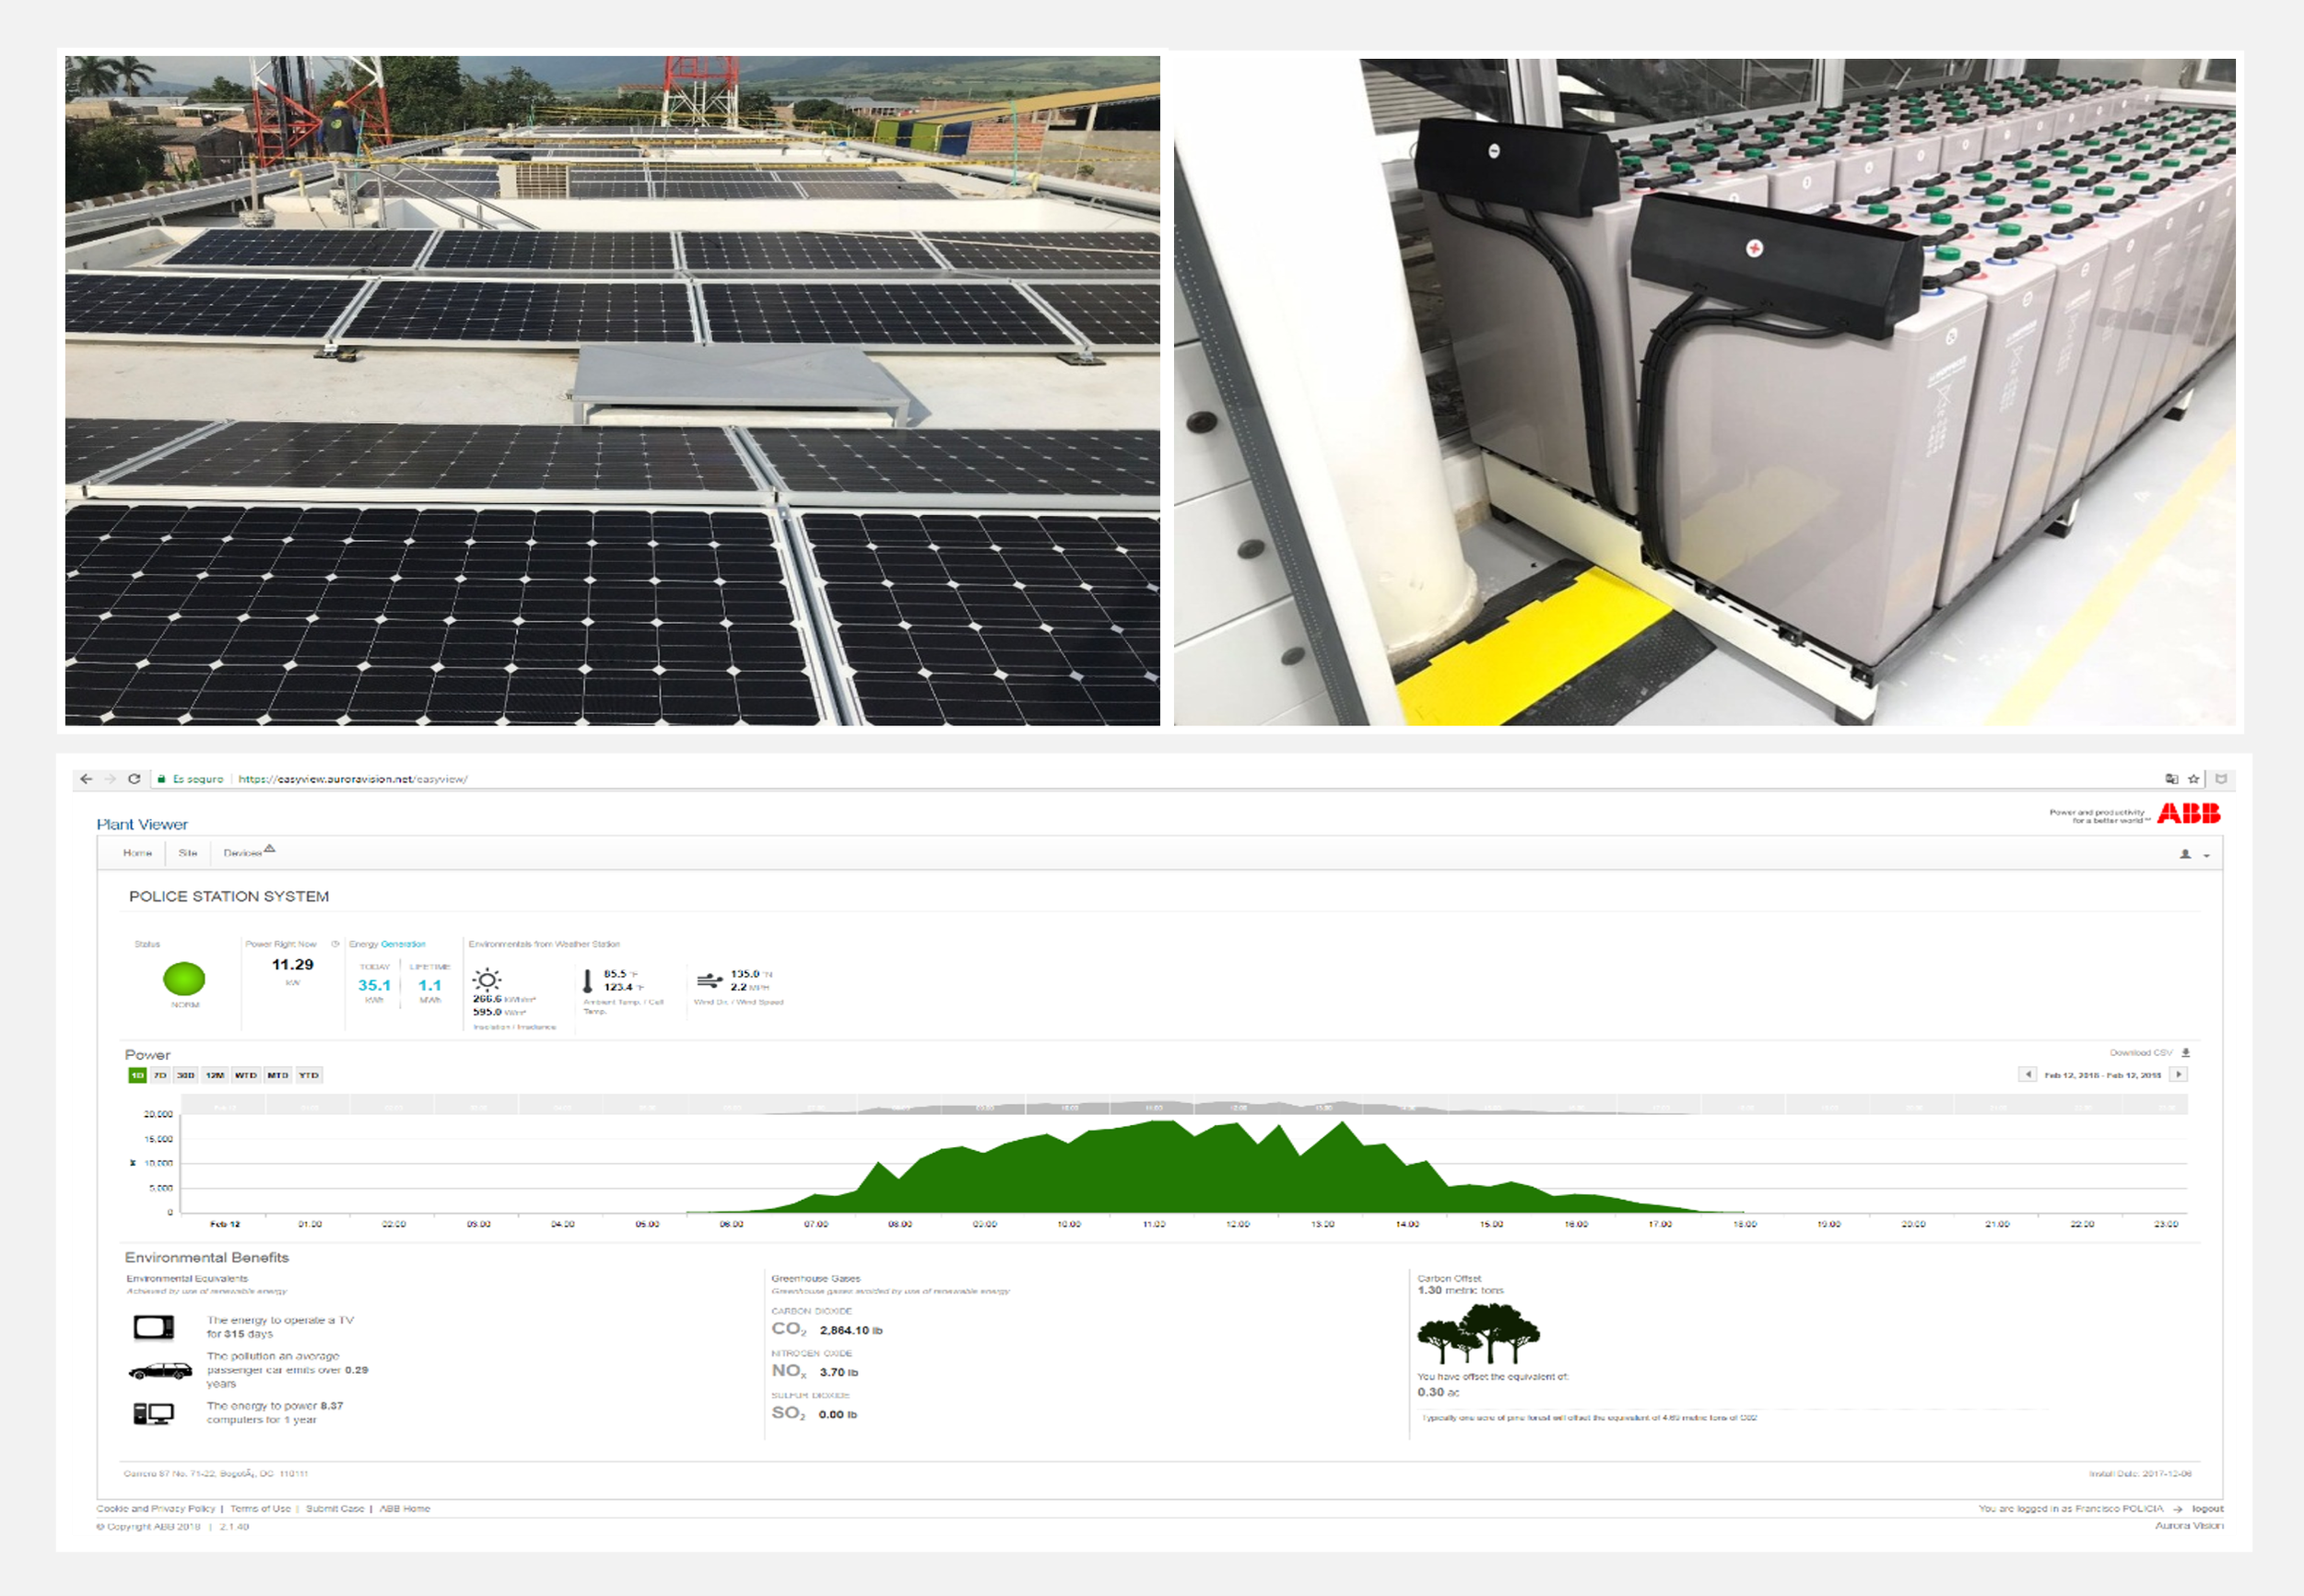Open the Devices menu with alert triangle
The height and width of the screenshot is (1596, 2304).
[x=248, y=851]
